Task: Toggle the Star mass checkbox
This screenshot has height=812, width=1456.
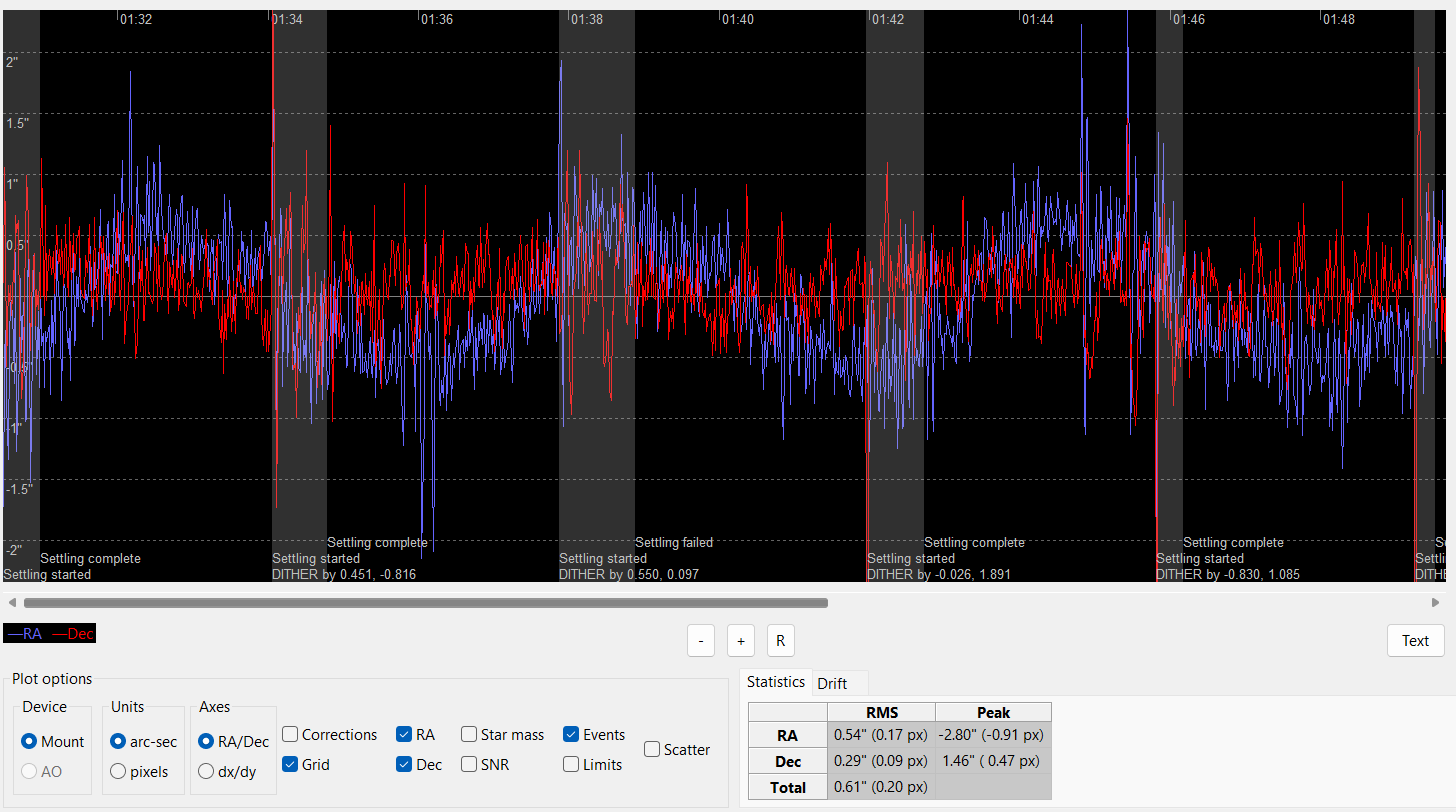Action: click(469, 735)
